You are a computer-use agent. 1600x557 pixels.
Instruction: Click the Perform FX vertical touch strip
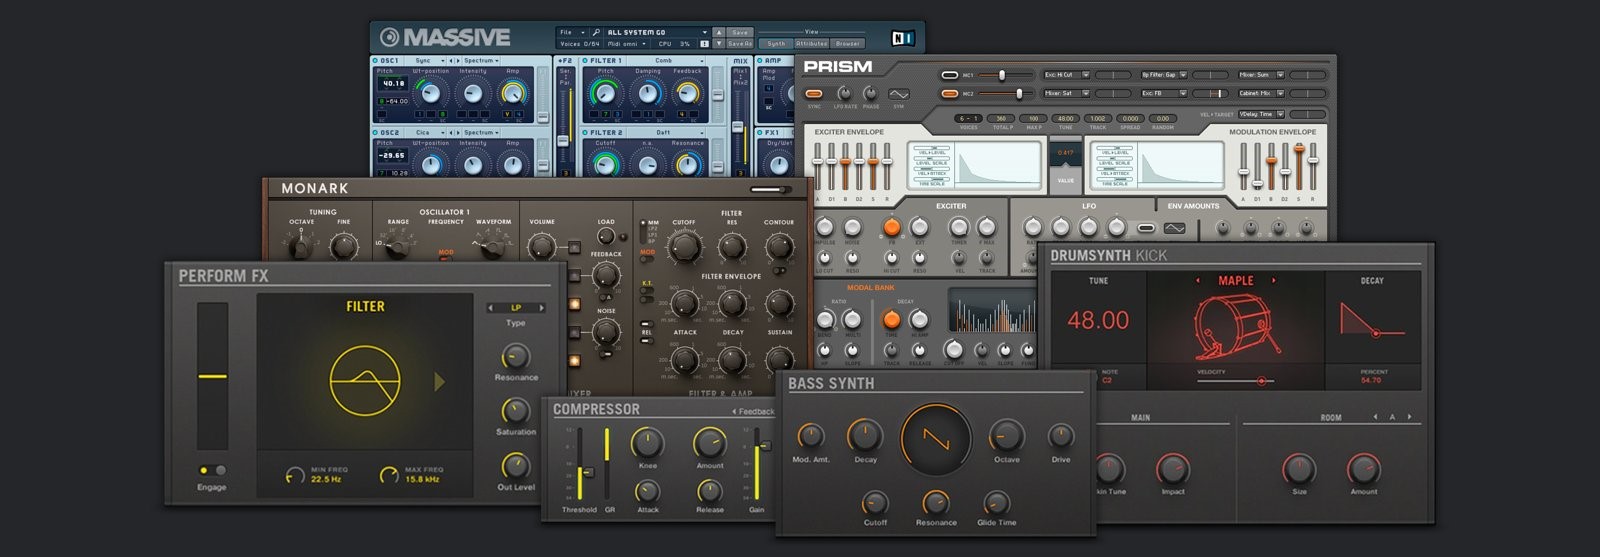(x=212, y=376)
